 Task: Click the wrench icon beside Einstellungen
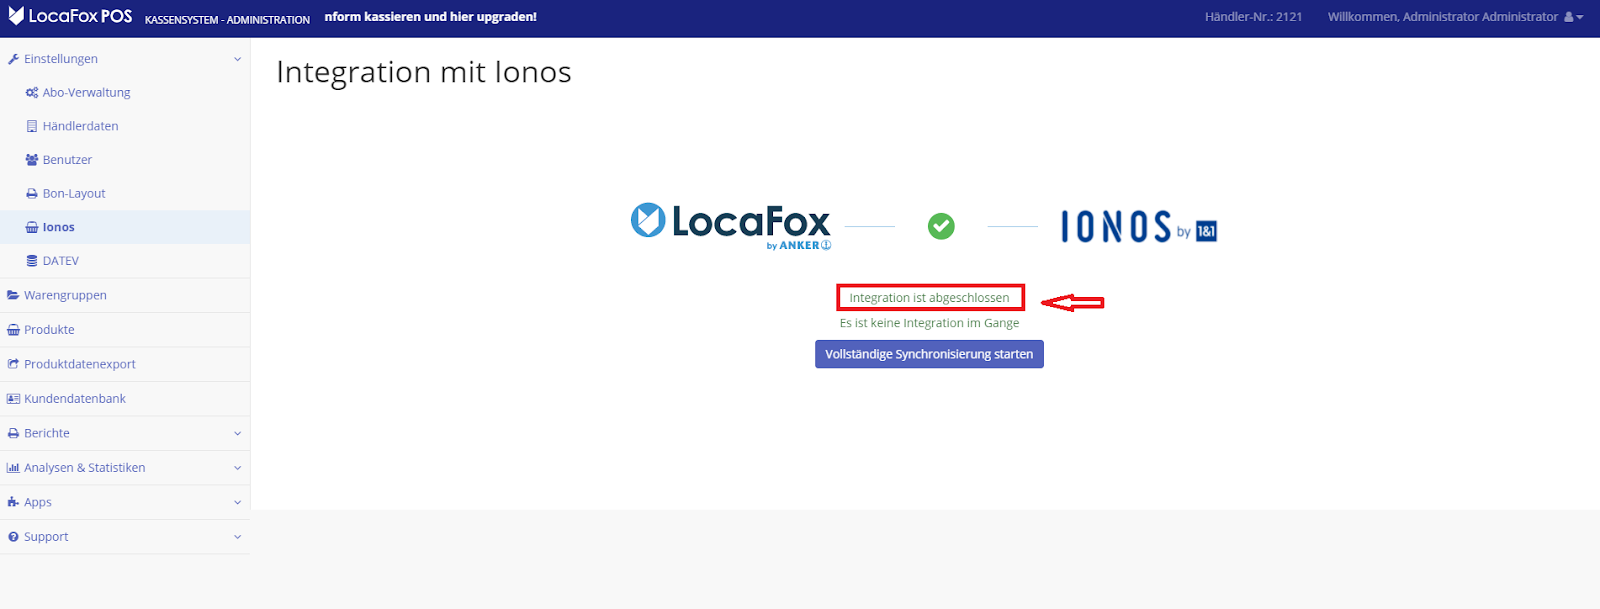pyautogui.click(x=13, y=59)
